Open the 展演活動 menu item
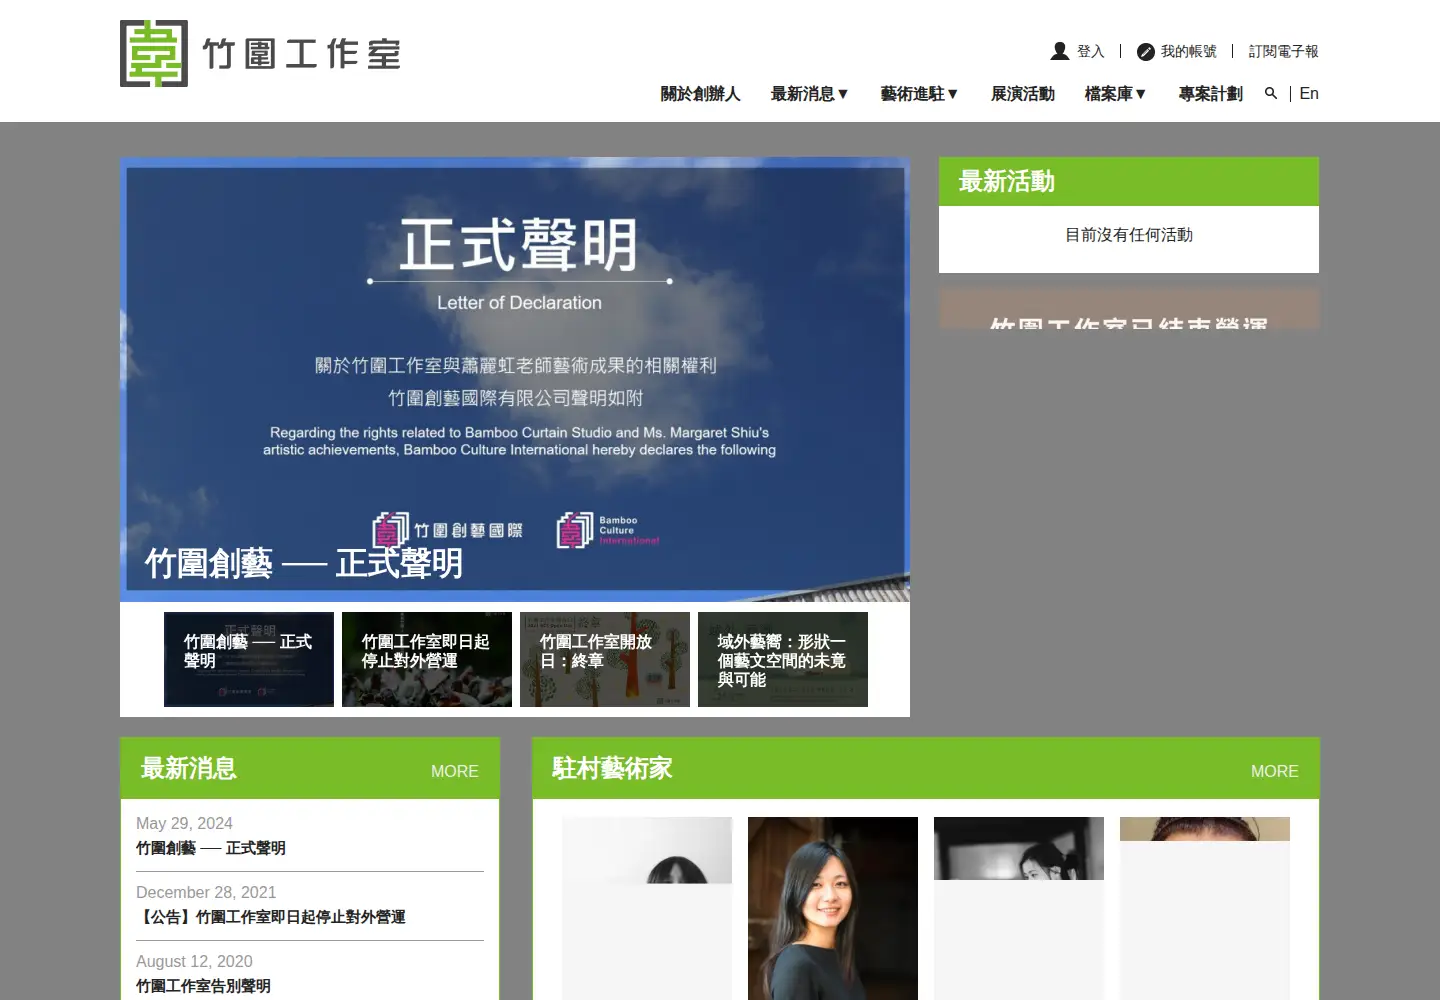 click(1022, 94)
